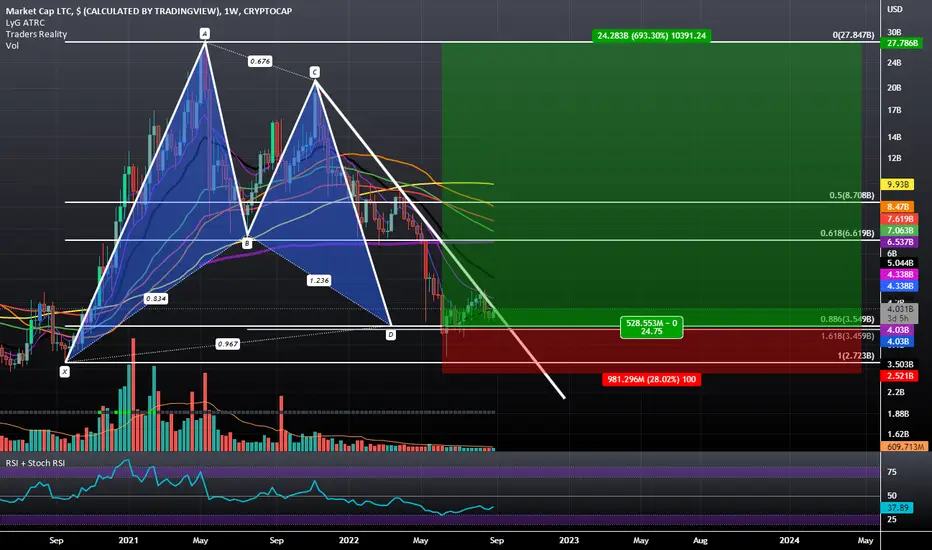The width and height of the screenshot is (932, 550).
Task: Select the Fib 0.5(8.708B) level label
Action: point(852,195)
